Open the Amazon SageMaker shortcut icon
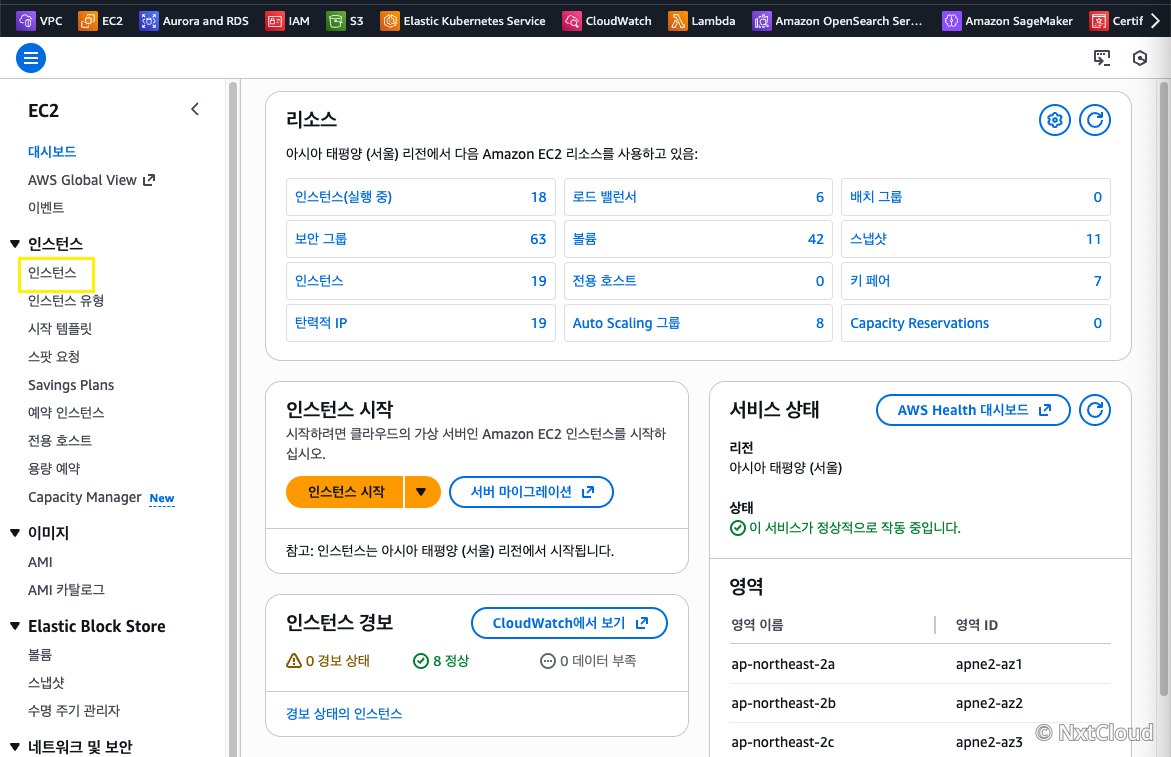1171x757 pixels. click(x=951, y=21)
